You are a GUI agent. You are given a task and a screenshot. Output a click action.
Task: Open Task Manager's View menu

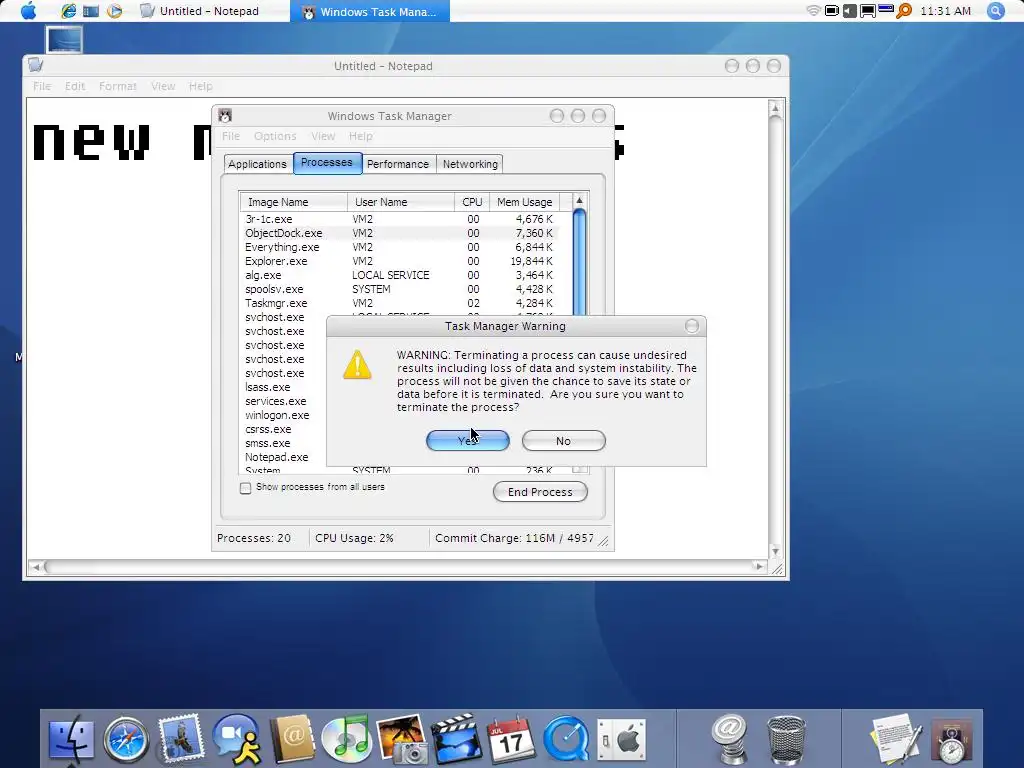(x=323, y=136)
